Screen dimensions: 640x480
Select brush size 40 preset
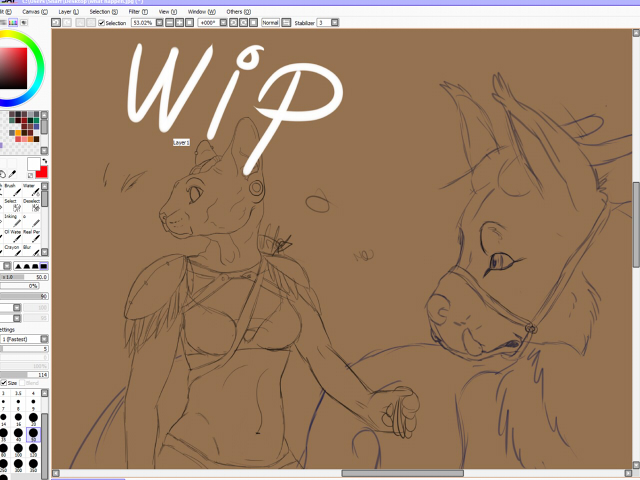(x=18, y=435)
